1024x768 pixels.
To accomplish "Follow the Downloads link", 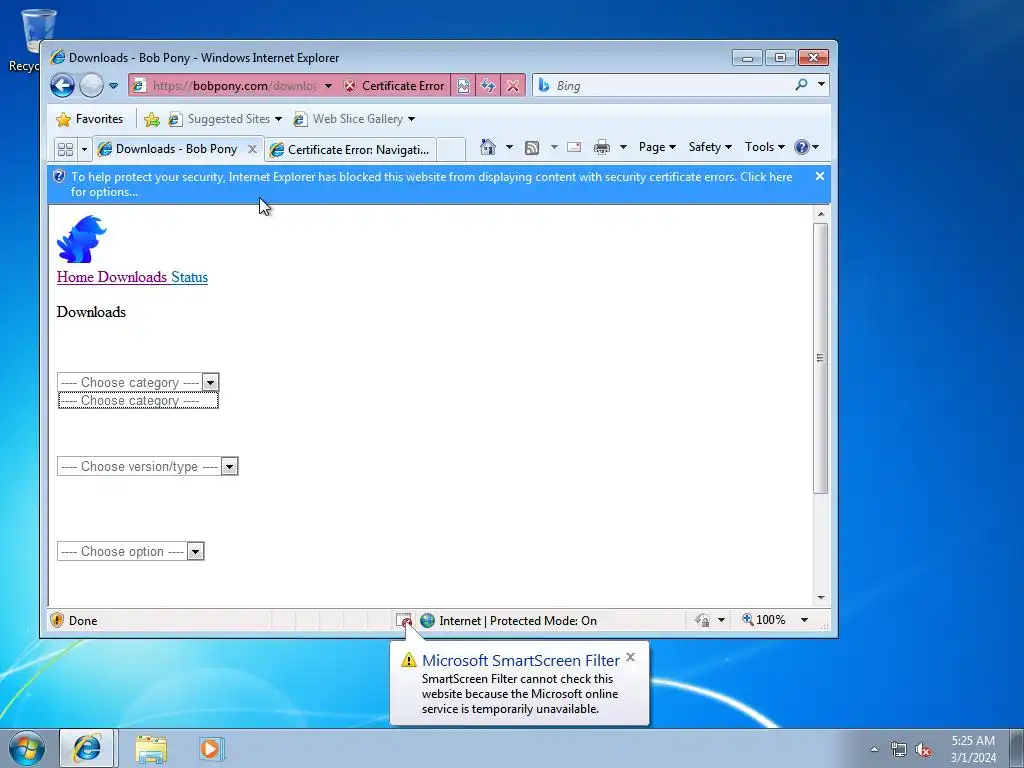I will point(132,277).
